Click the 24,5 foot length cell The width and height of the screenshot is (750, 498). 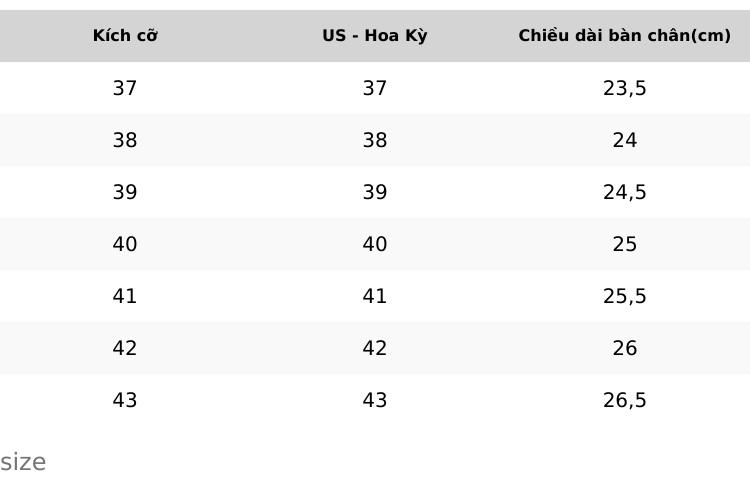[x=624, y=192]
